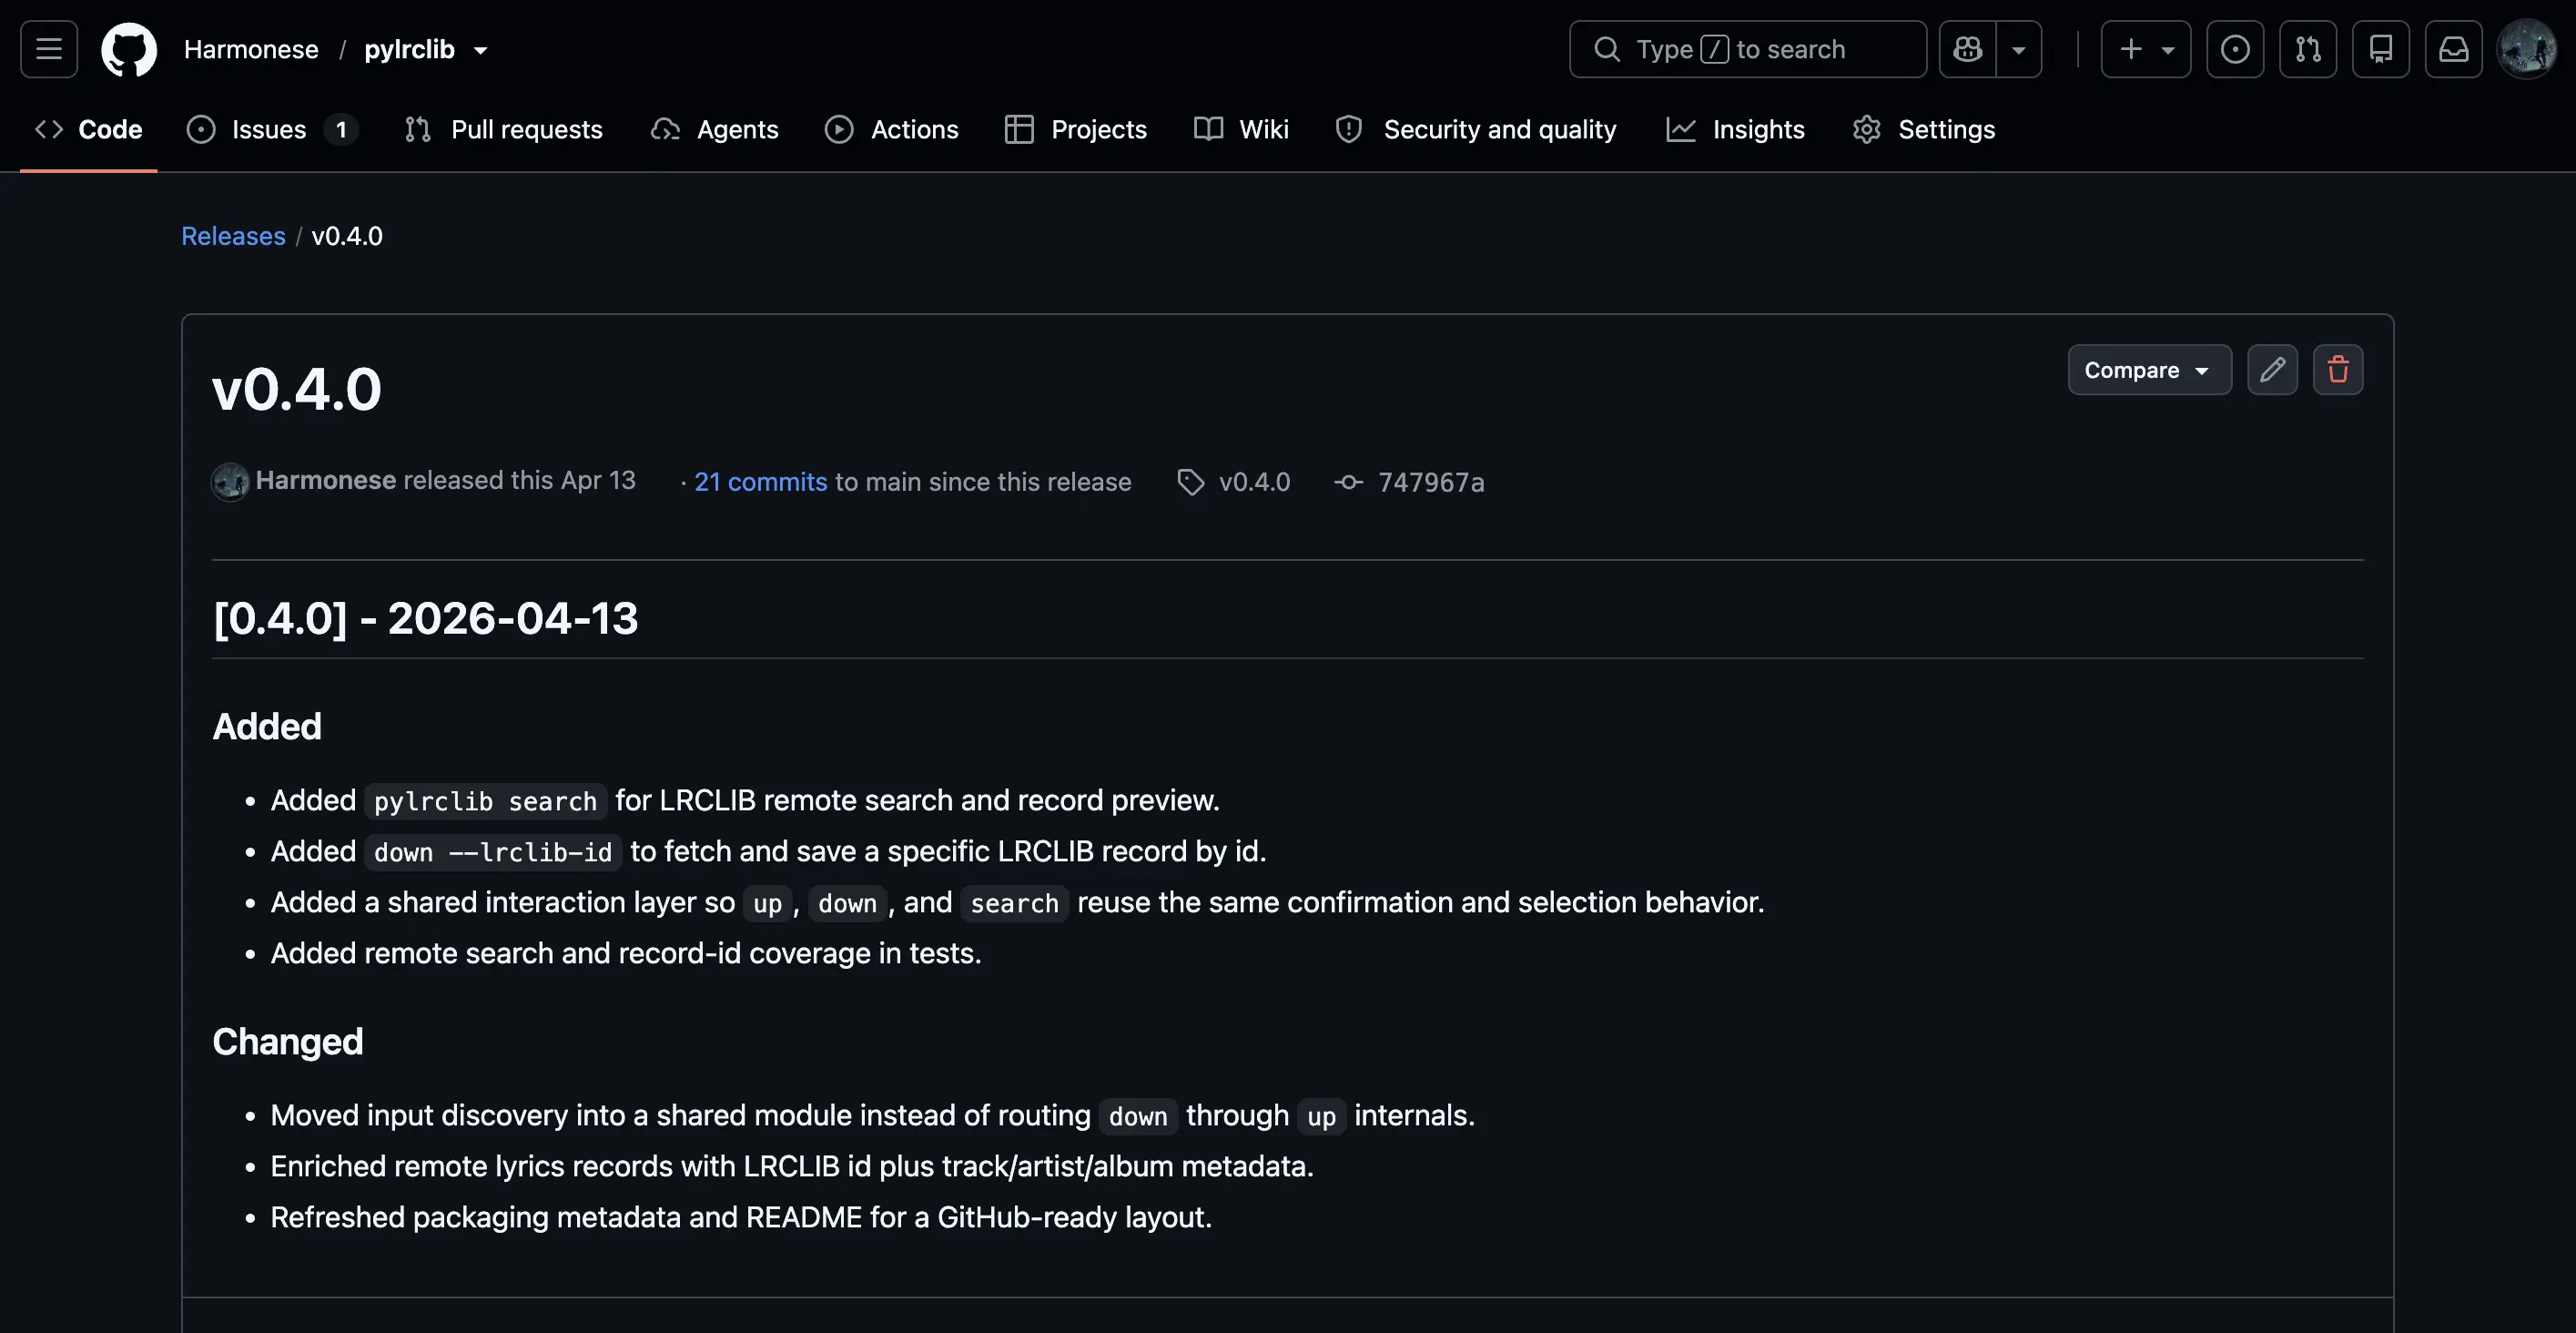Expand the repository switcher caret

point(481,50)
